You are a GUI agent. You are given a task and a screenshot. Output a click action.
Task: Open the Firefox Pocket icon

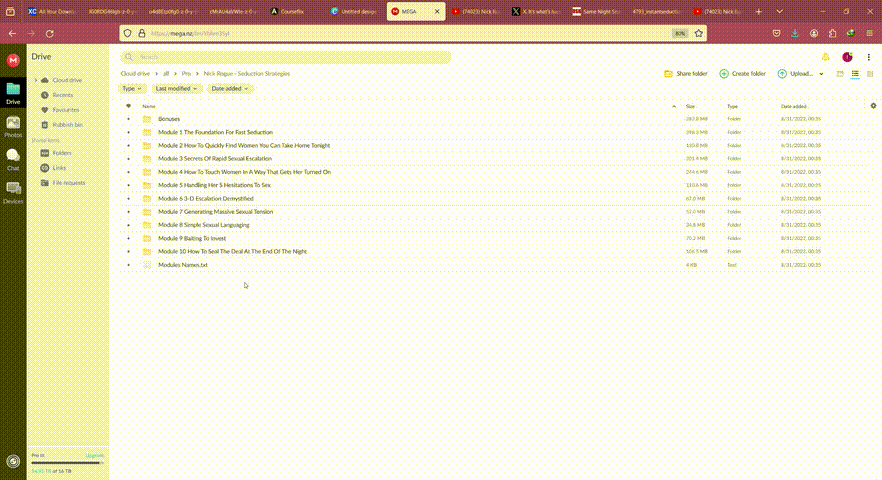coord(776,33)
